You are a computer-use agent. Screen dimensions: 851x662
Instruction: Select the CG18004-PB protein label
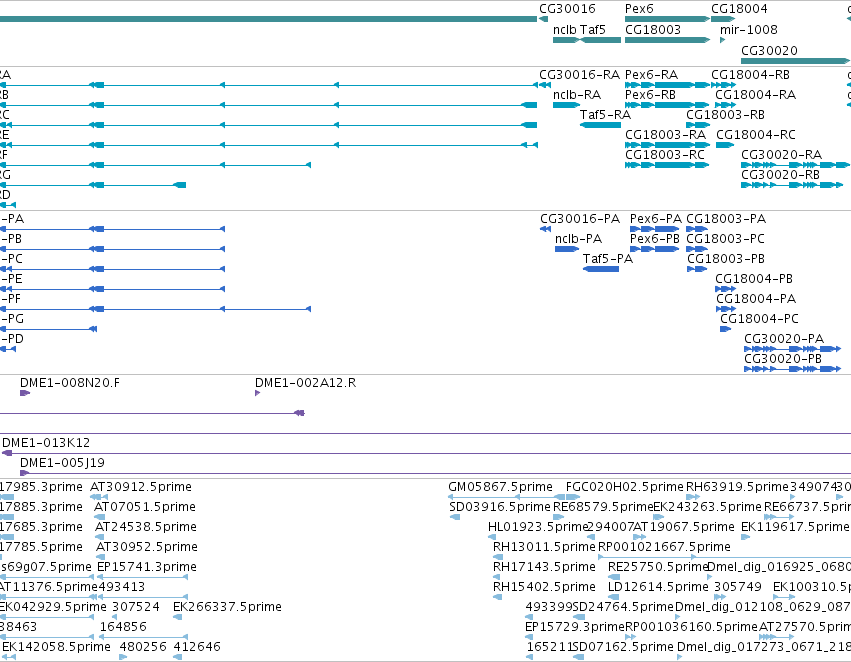point(754,279)
